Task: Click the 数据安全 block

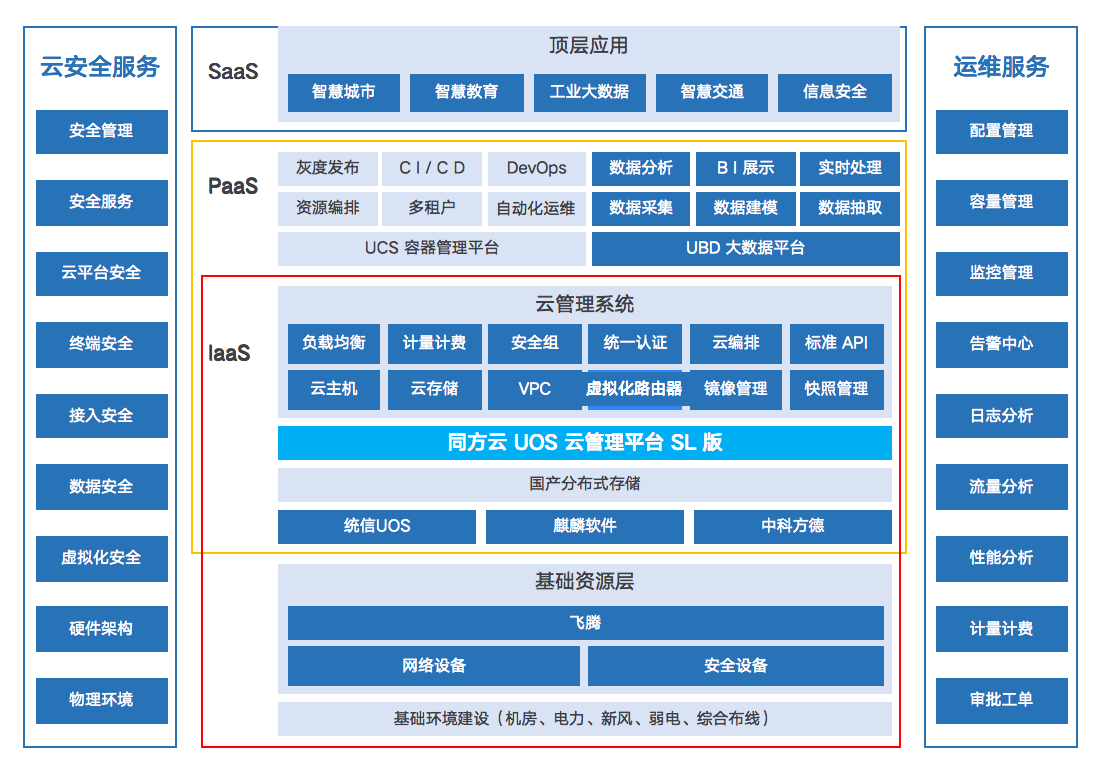Action: [102, 487]
